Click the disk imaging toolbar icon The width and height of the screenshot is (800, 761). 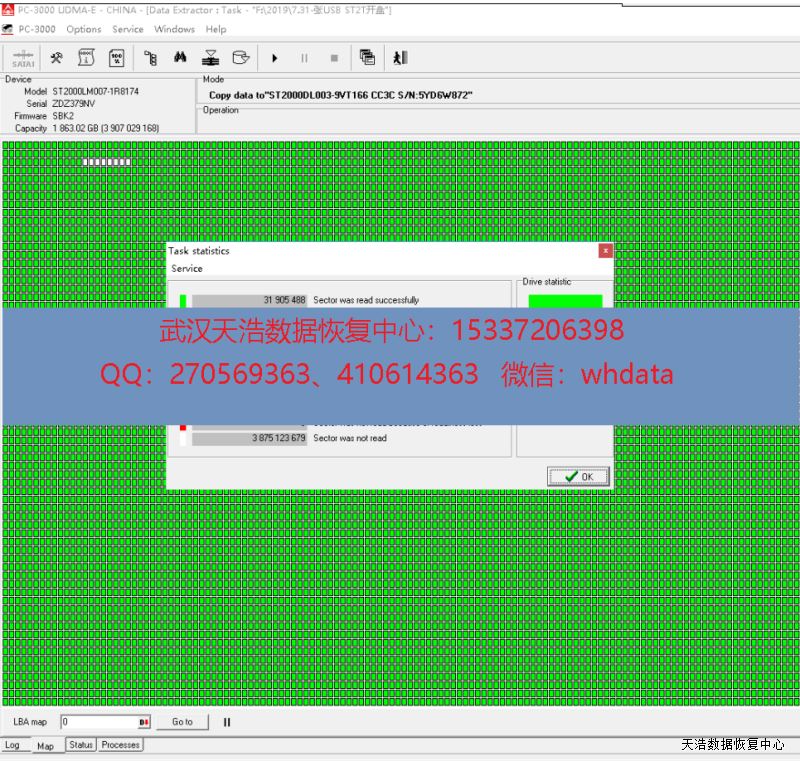point(210,58)
